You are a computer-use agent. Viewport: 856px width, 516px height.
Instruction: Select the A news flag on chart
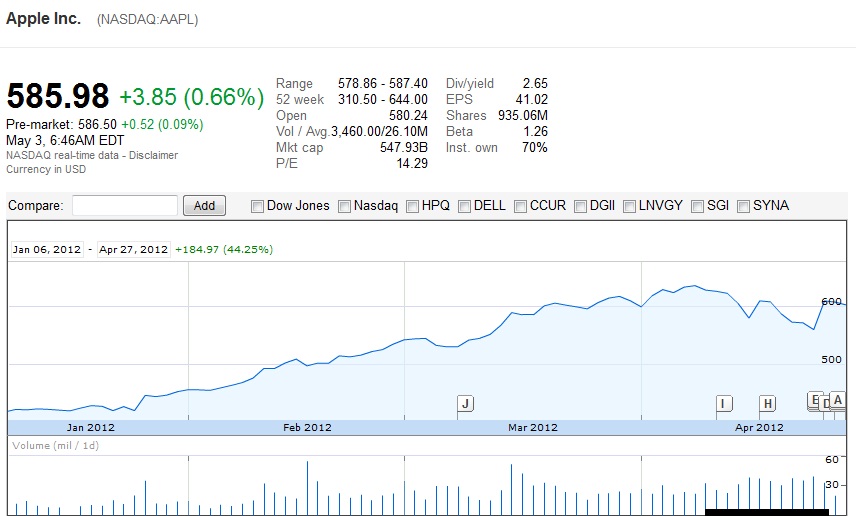coord(838,400)
